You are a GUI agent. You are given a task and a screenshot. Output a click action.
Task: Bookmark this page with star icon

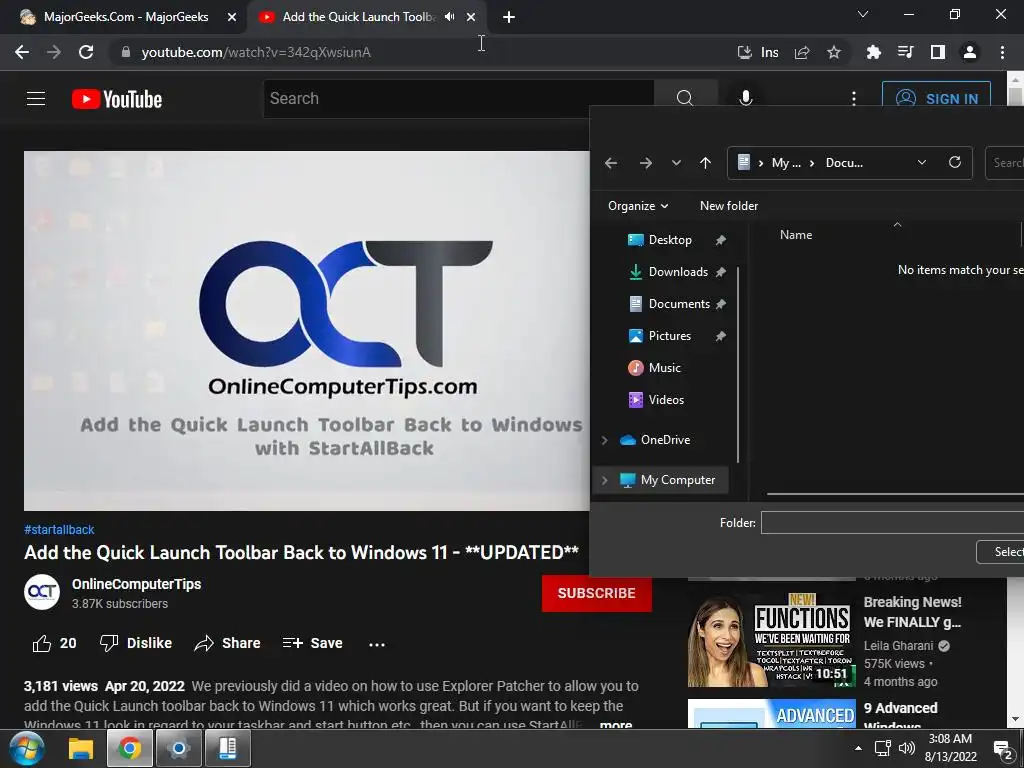(x=834, y=52)
